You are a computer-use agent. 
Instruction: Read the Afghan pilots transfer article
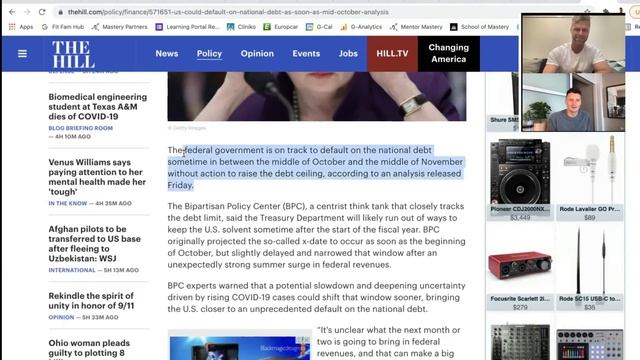(94, 244)
